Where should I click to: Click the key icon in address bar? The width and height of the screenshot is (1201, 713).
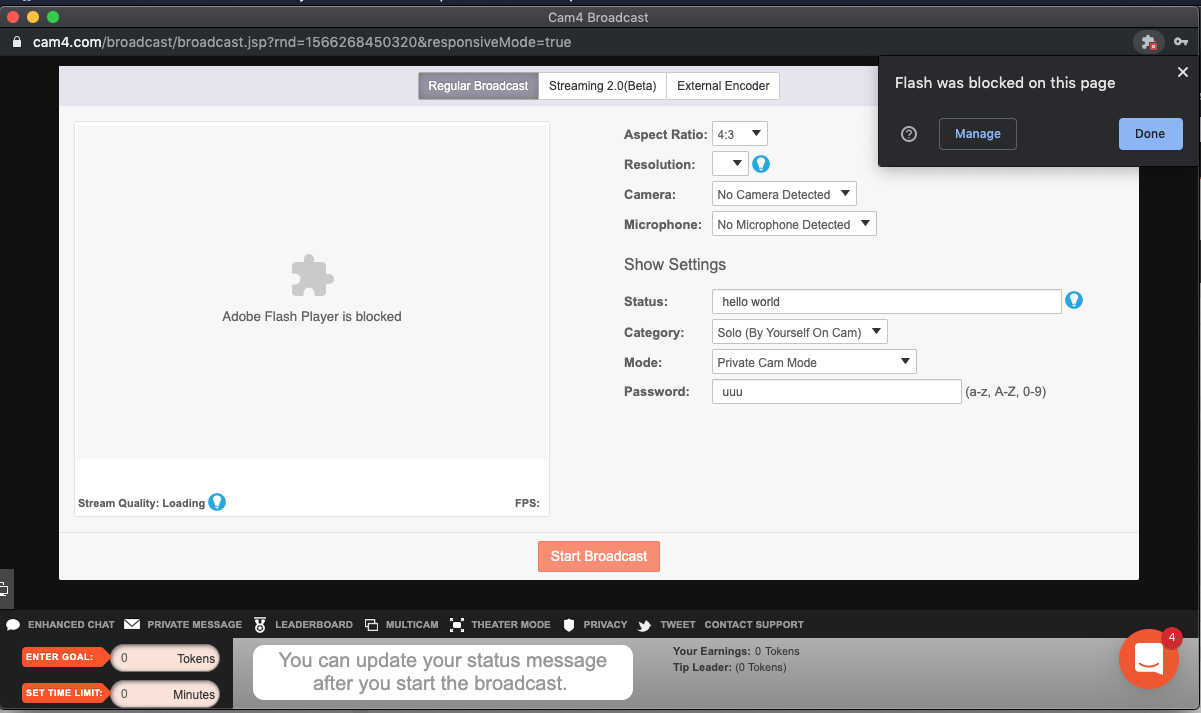pyautogui.click(x=1181, y=43)
